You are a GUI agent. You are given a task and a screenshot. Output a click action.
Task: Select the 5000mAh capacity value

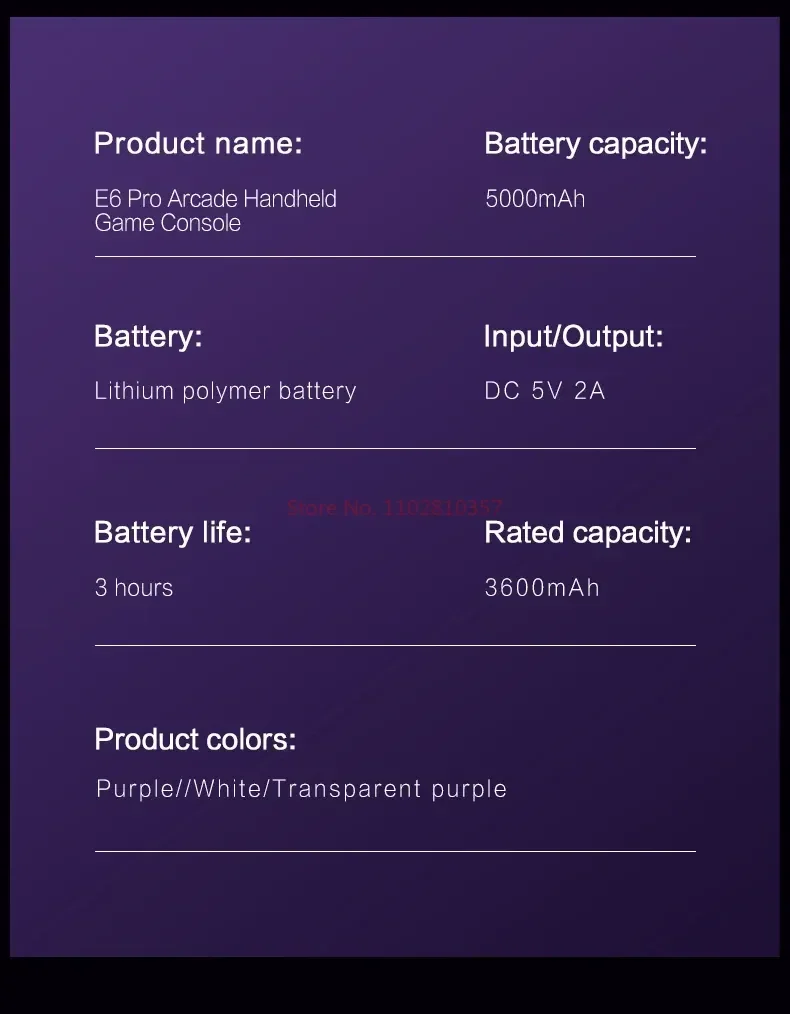point(535,199)
